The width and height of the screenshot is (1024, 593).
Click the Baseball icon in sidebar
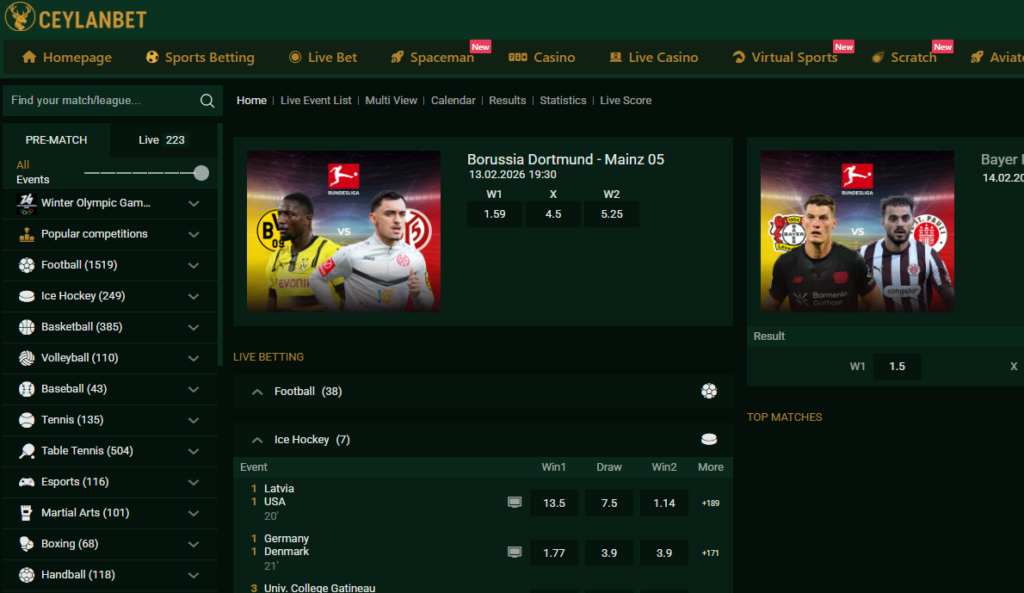(26, 389)
